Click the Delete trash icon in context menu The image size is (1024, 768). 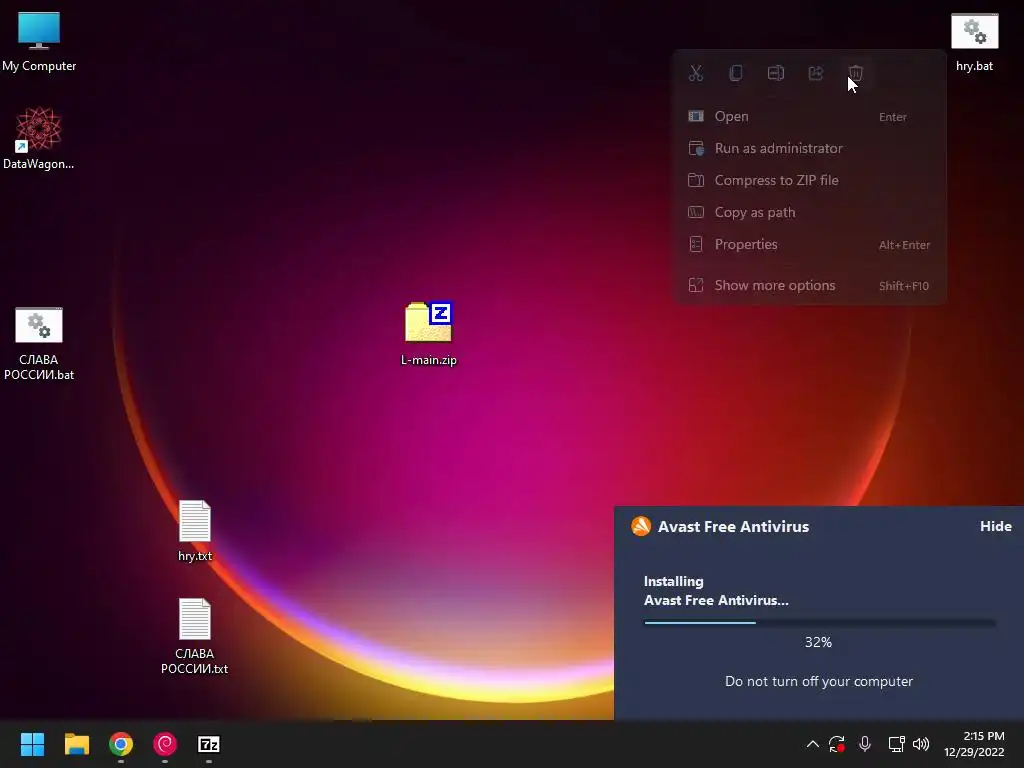pyautogui.click(x=856, y=73)
